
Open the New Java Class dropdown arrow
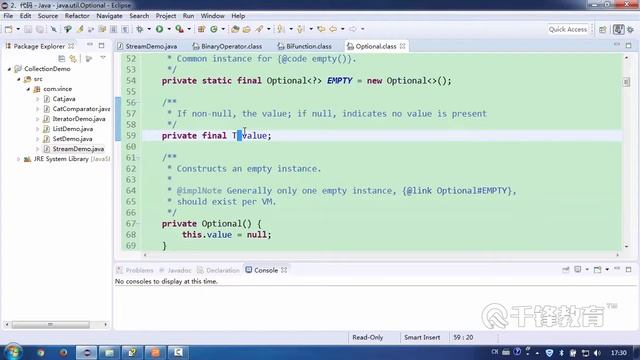coord(223,29)
